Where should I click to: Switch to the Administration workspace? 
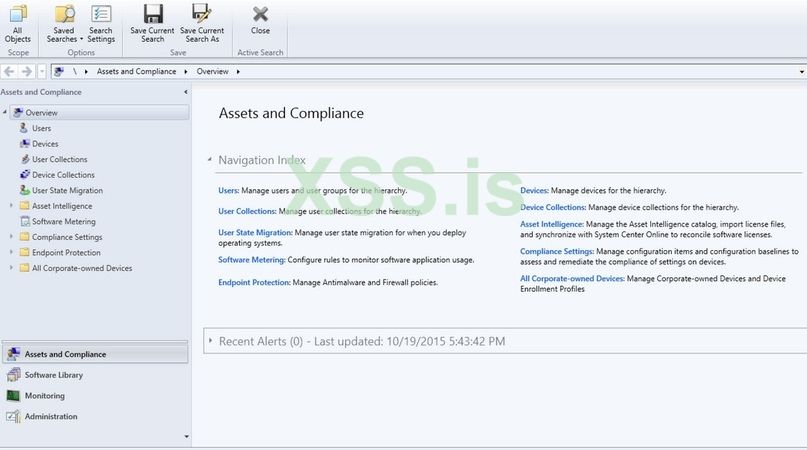coord(51,416)
